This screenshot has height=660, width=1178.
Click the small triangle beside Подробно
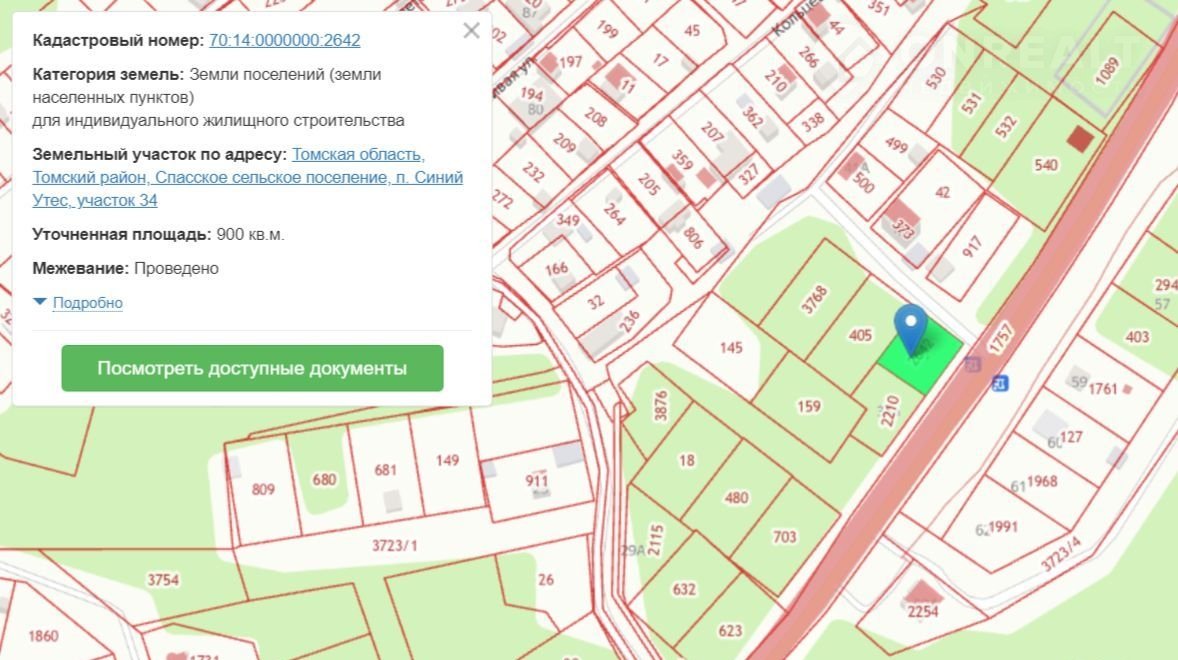tap(40, 302)
